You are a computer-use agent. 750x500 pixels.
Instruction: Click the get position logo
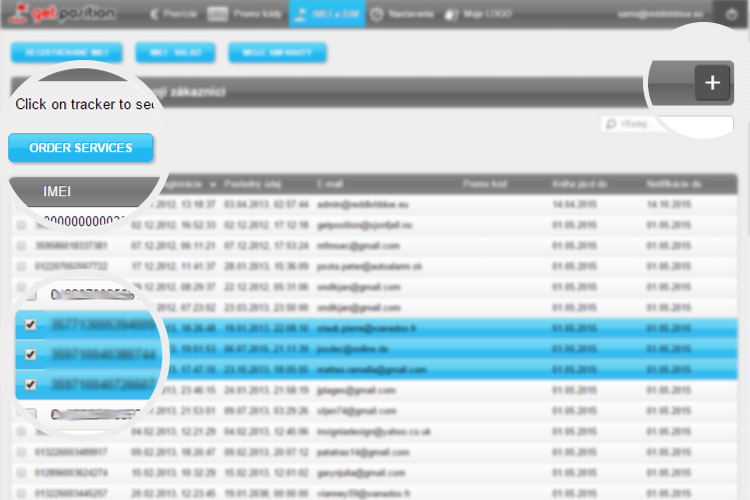click(x=63, y=13)
